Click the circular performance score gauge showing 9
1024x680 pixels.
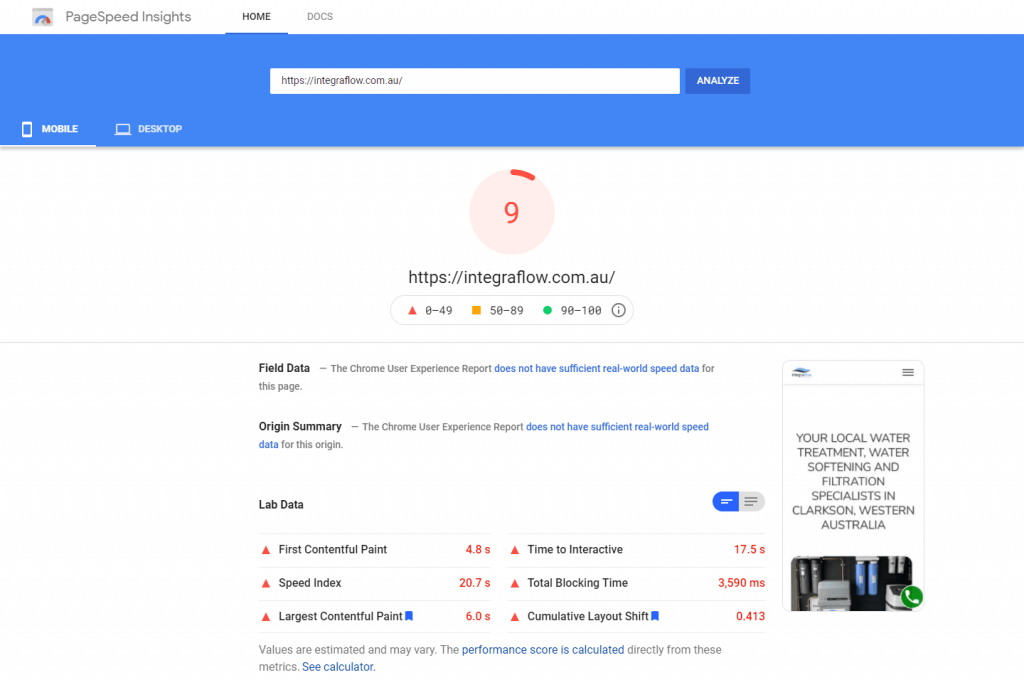coord(511,211)
